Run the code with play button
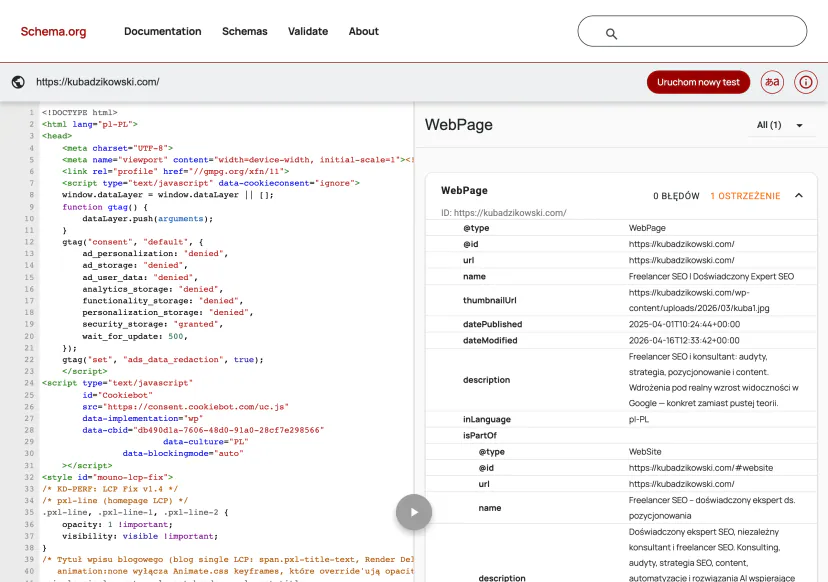This screenshot has width=828, height=582. click(414, 512)
